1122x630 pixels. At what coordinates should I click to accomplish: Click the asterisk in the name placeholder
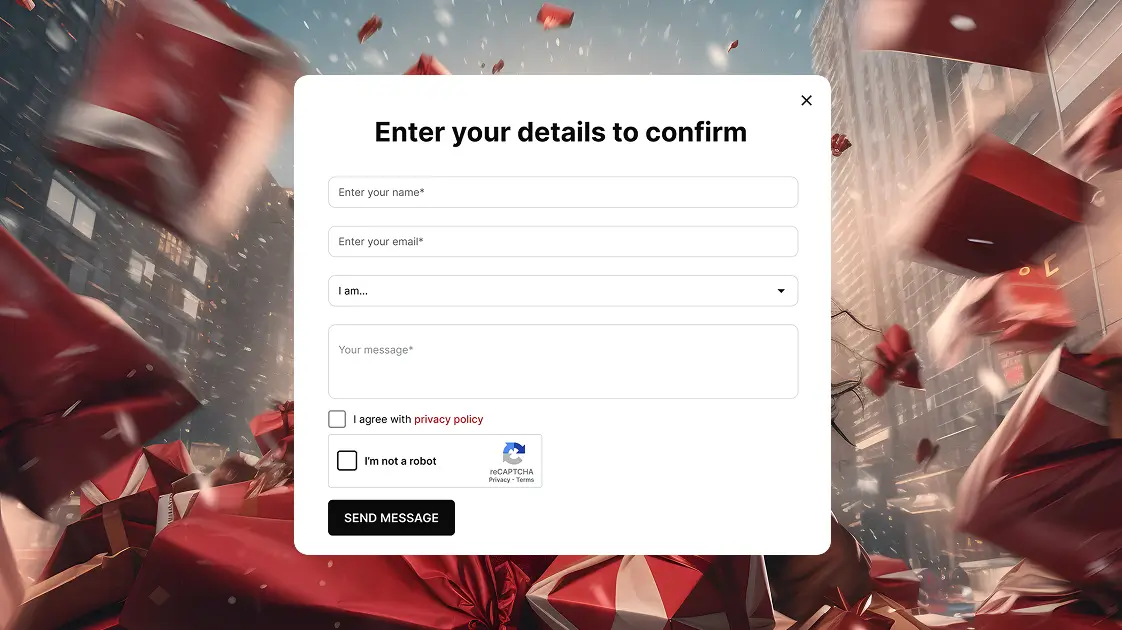click(422, 191)
